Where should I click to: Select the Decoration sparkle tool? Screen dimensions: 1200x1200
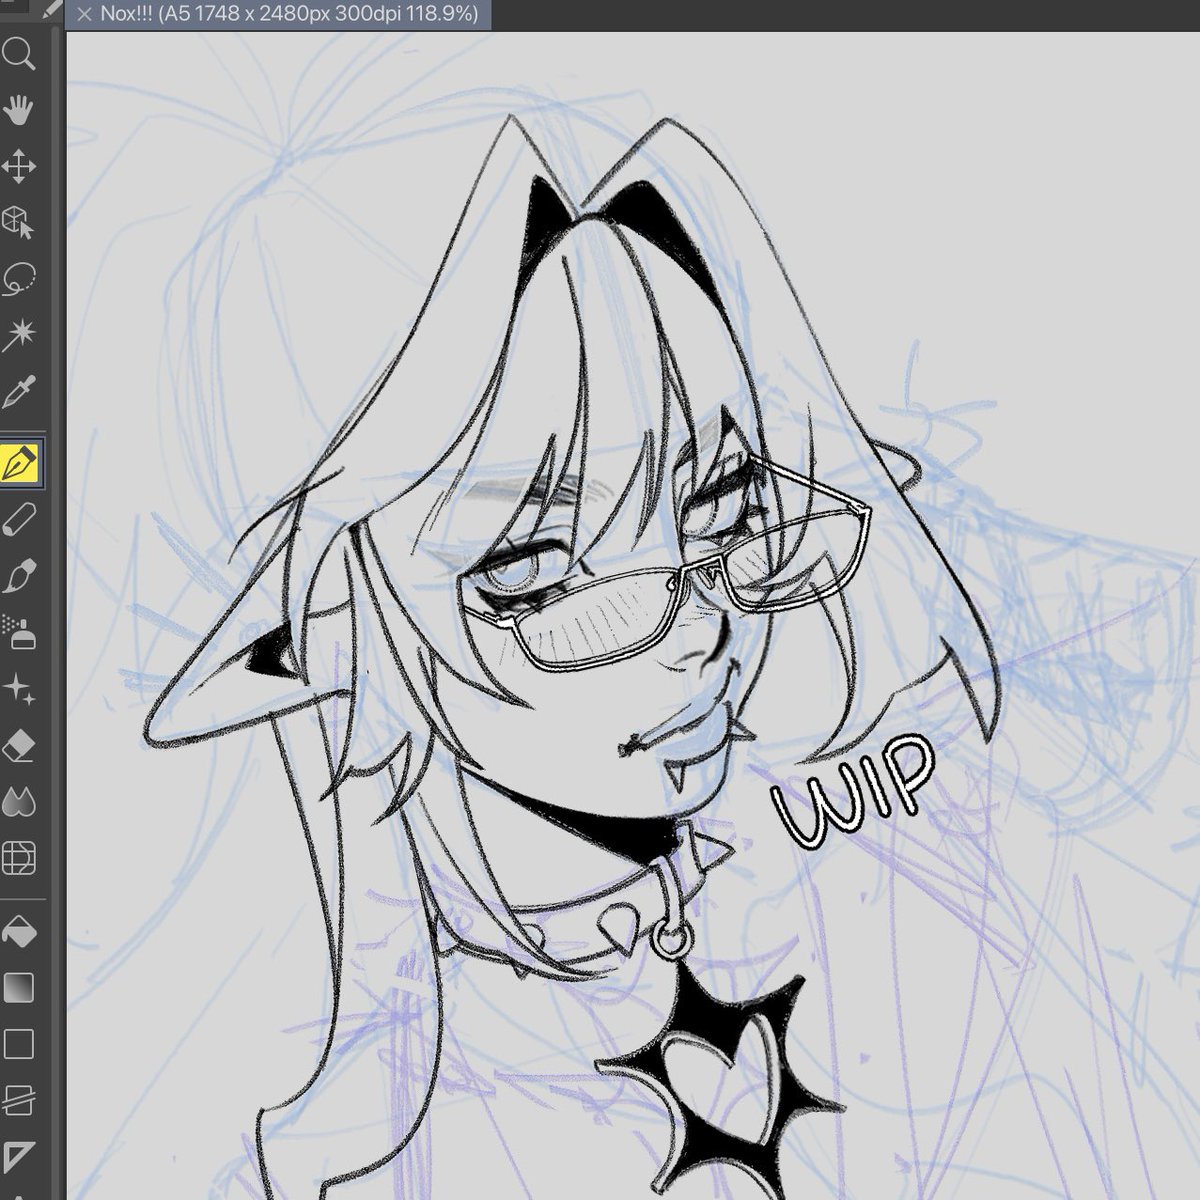coord(19,688)
